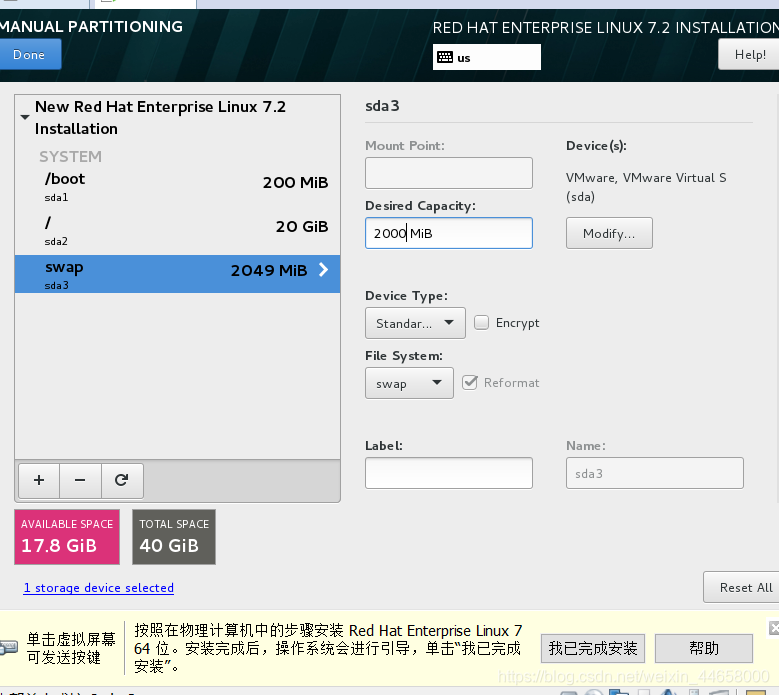Click the add partition plus icon
The image size is (779, 695).
[39, 480]
